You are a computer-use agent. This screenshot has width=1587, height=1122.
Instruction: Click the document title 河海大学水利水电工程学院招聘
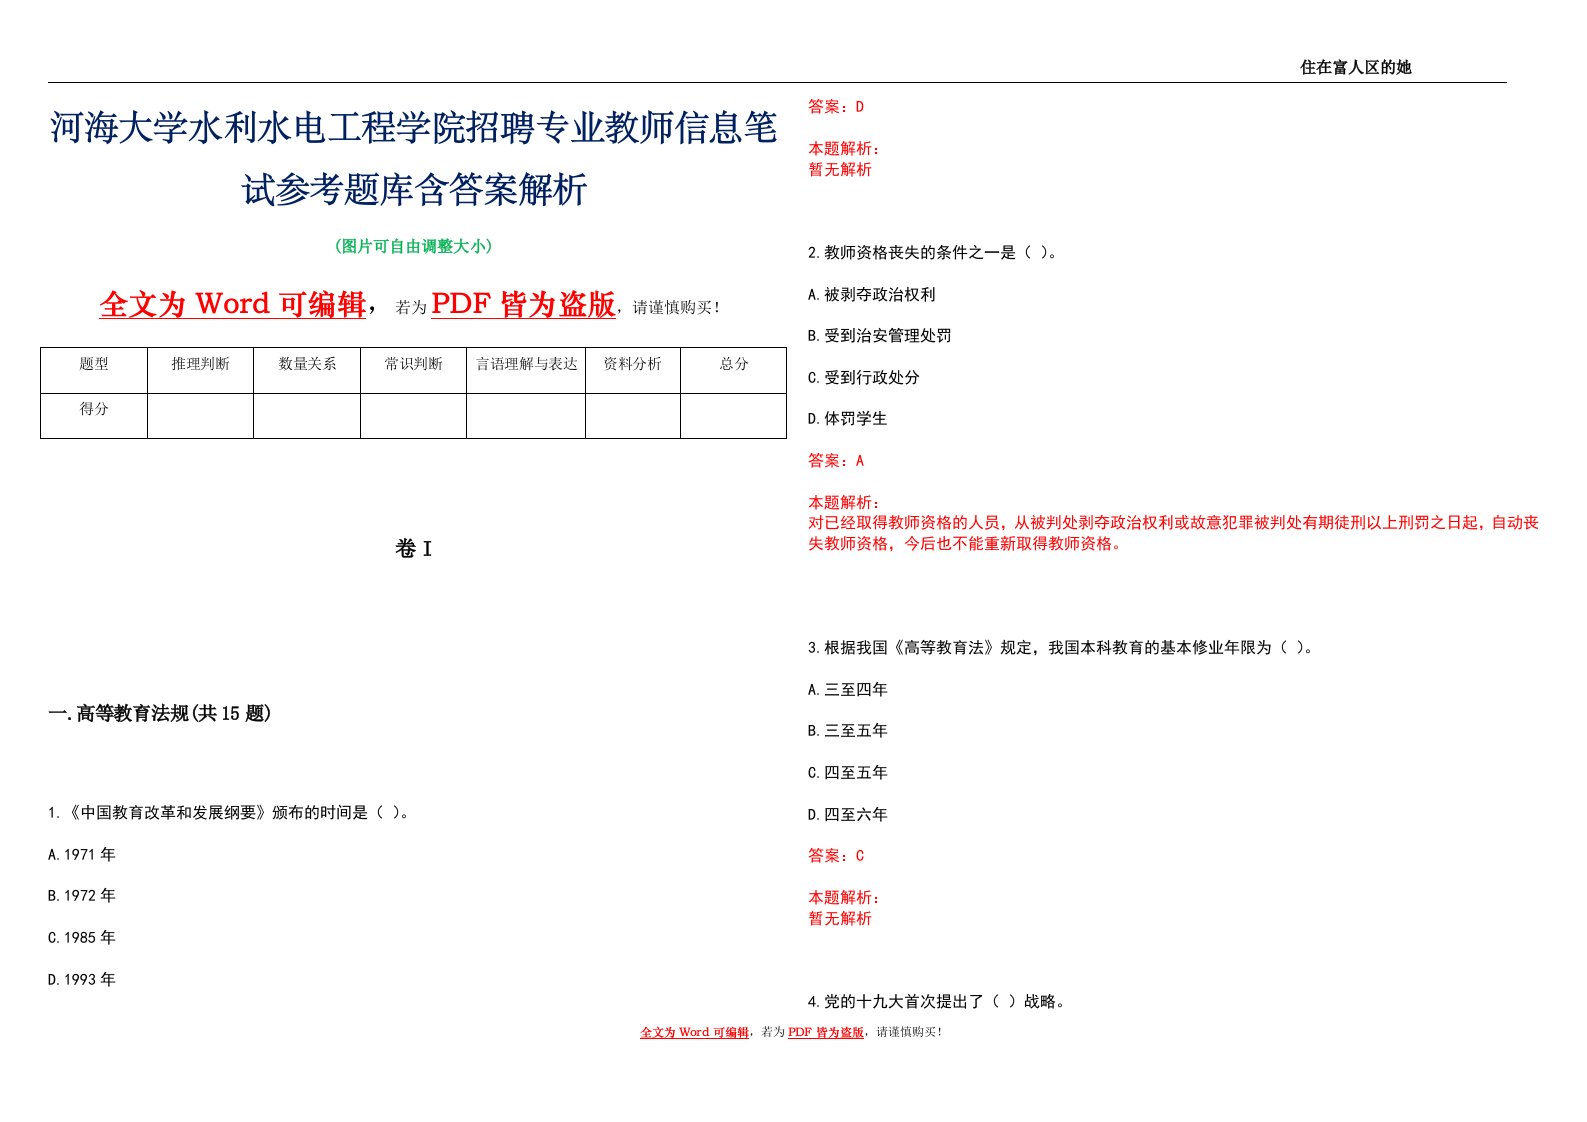click(413, 158)
